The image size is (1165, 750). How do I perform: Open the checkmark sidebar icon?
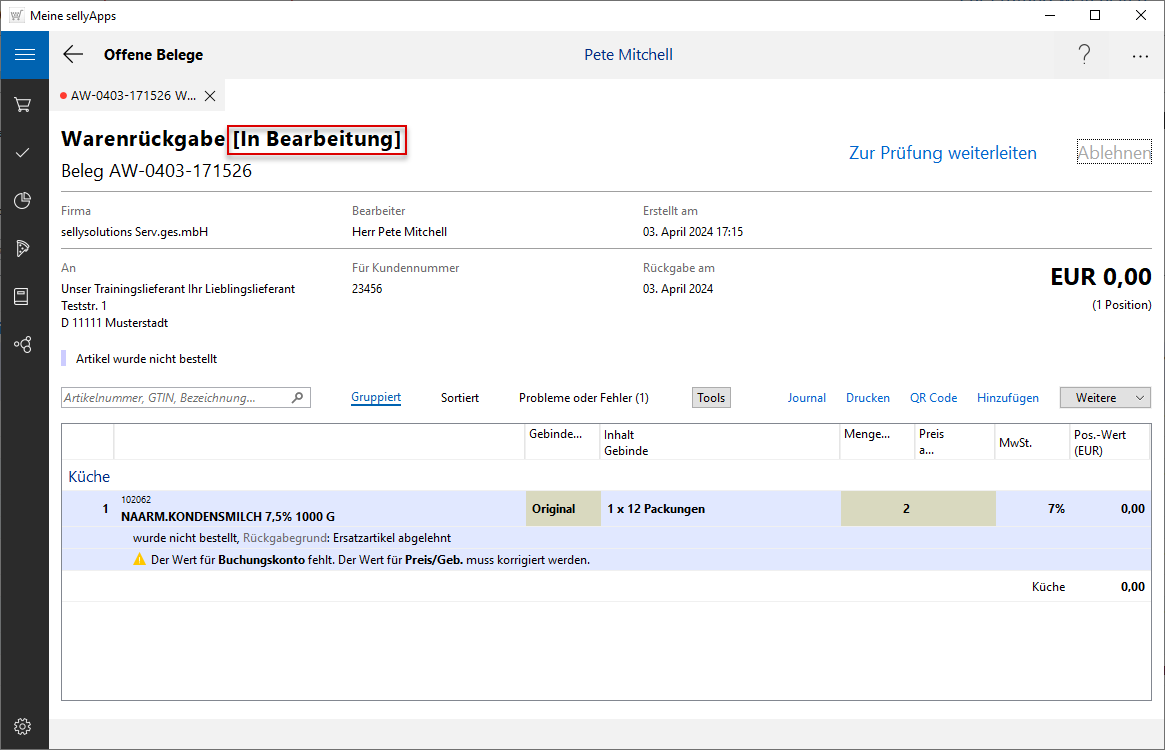24,153
